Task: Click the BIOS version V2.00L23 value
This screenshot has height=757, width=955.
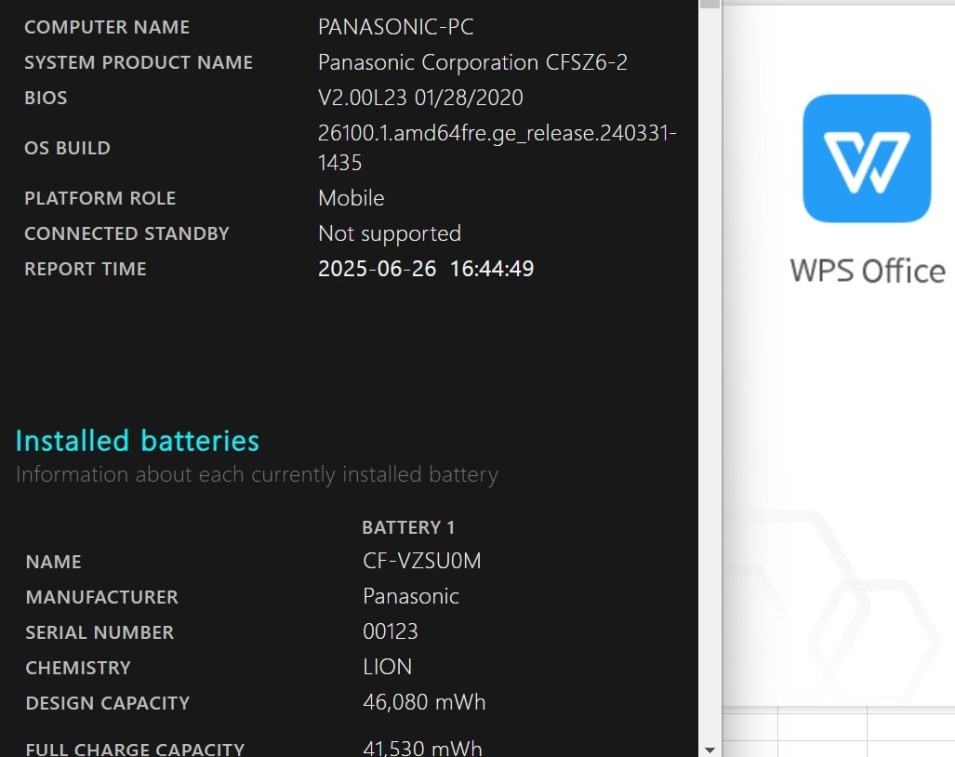Action: click(x=420, y=98)
